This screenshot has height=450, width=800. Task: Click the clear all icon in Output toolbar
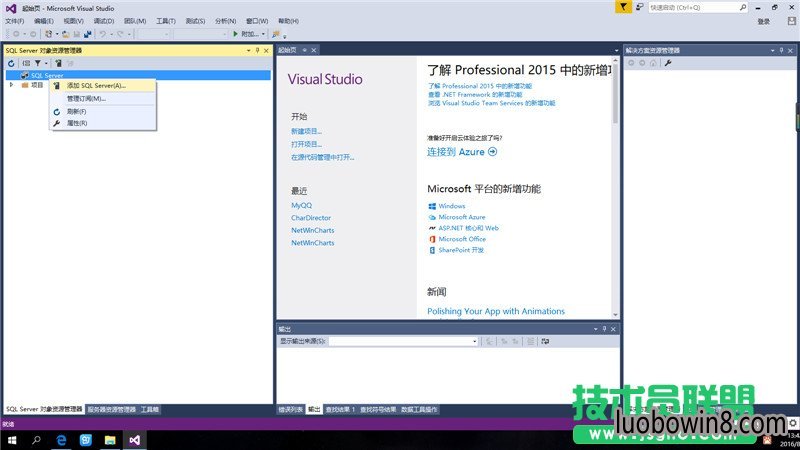[530, 341]
